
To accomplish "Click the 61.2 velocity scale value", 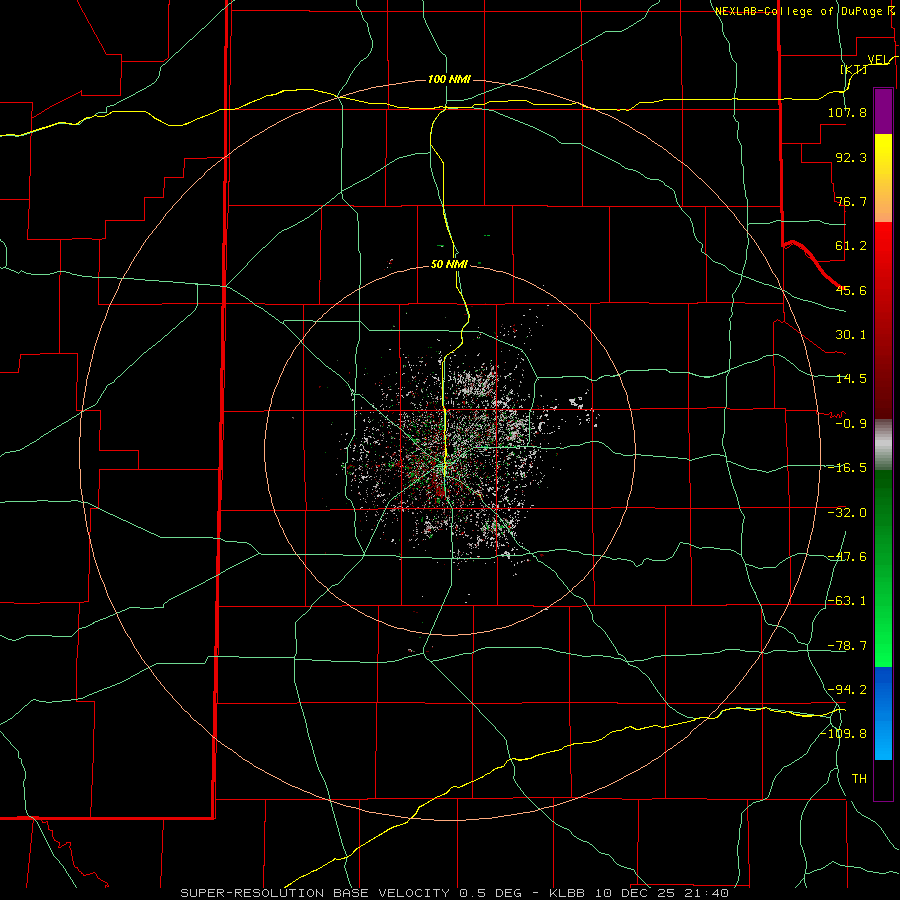I will [x=851, y=246].
